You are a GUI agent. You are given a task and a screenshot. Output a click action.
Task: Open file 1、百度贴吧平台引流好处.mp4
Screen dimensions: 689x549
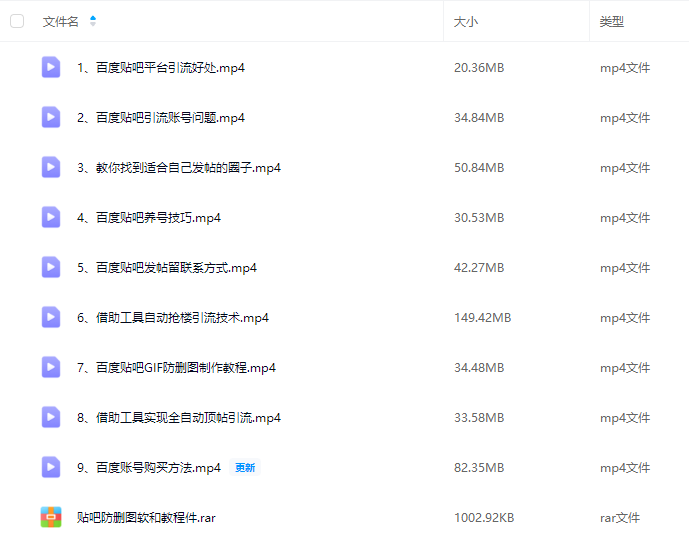tap(161, 68)
